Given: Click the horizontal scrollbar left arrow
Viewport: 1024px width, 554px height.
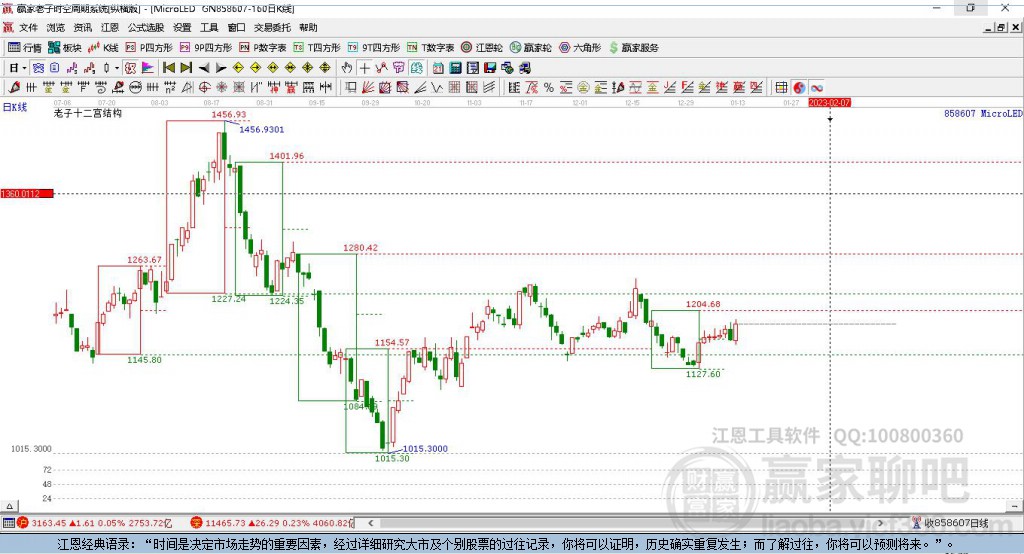Looking at the screenshot, I should (x=371, y=523).
